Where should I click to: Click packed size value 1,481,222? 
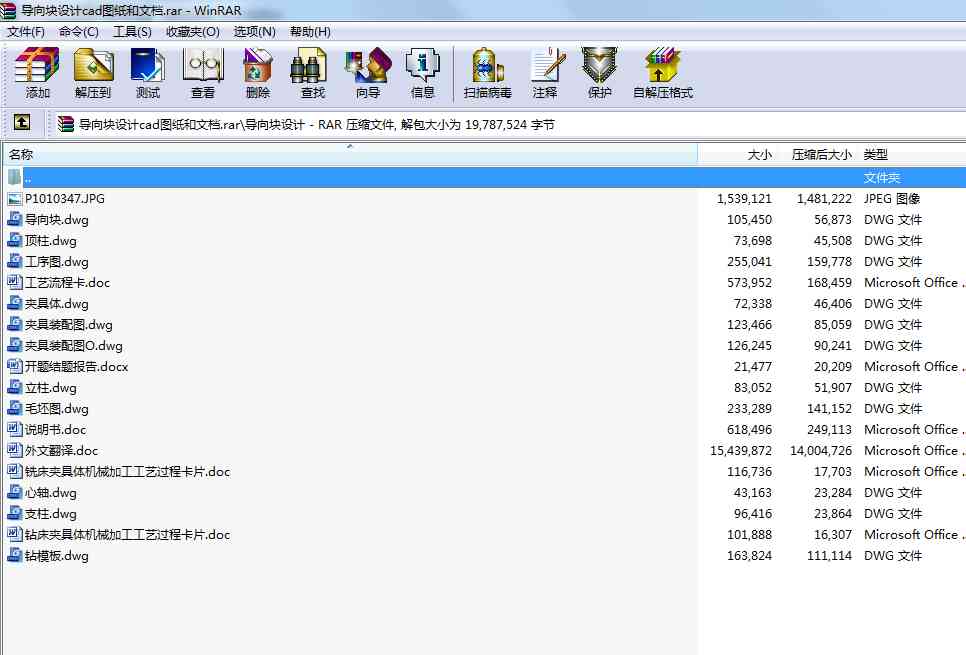coord(824,199)
